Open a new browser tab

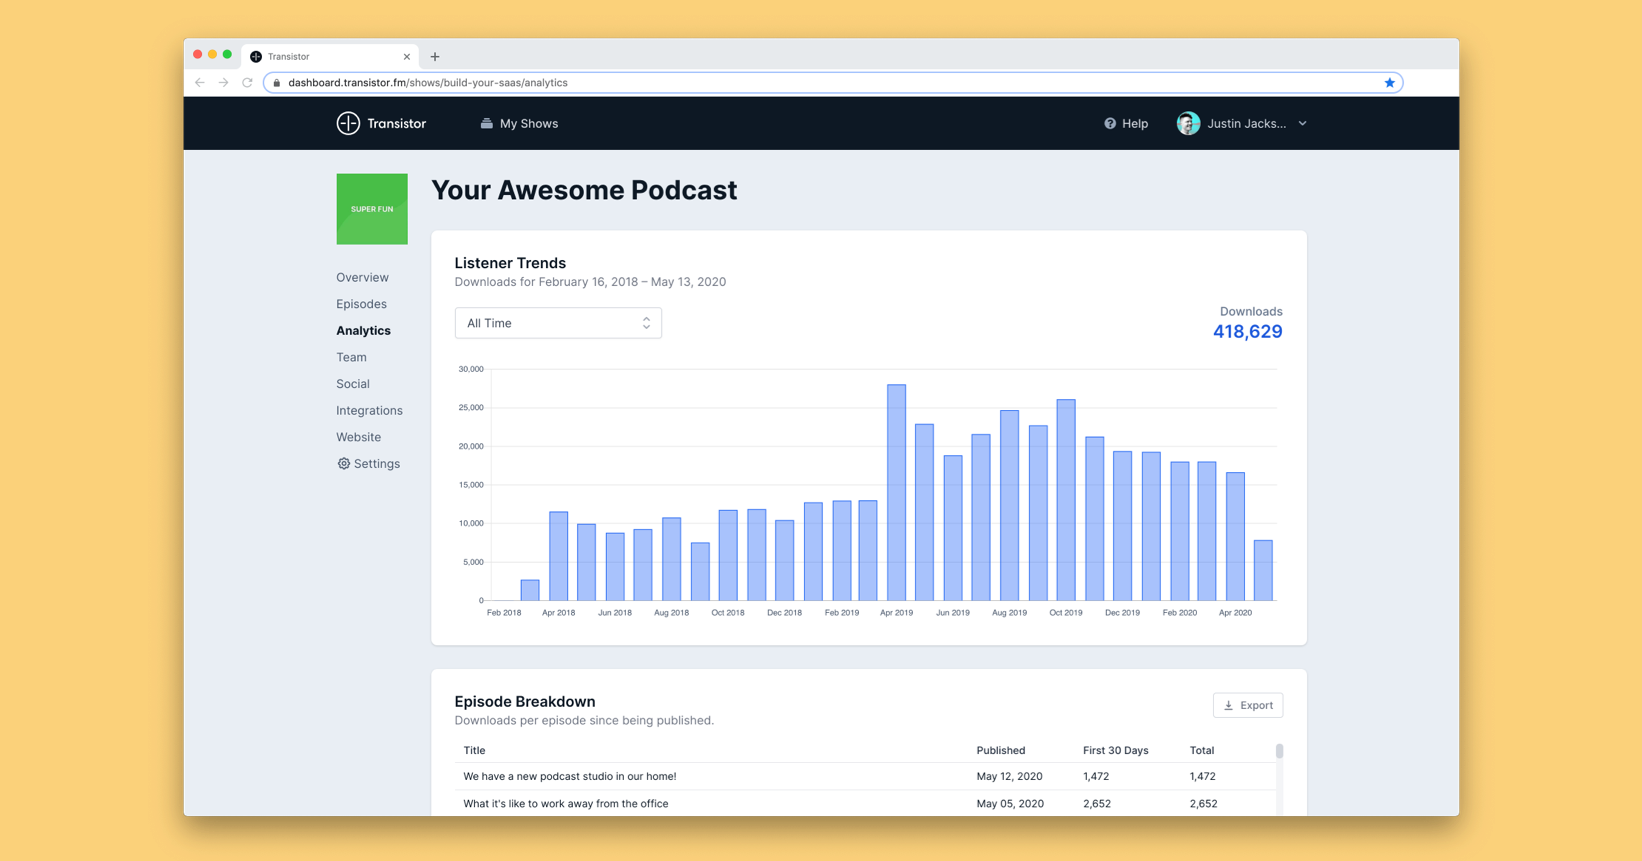point(435,57)
